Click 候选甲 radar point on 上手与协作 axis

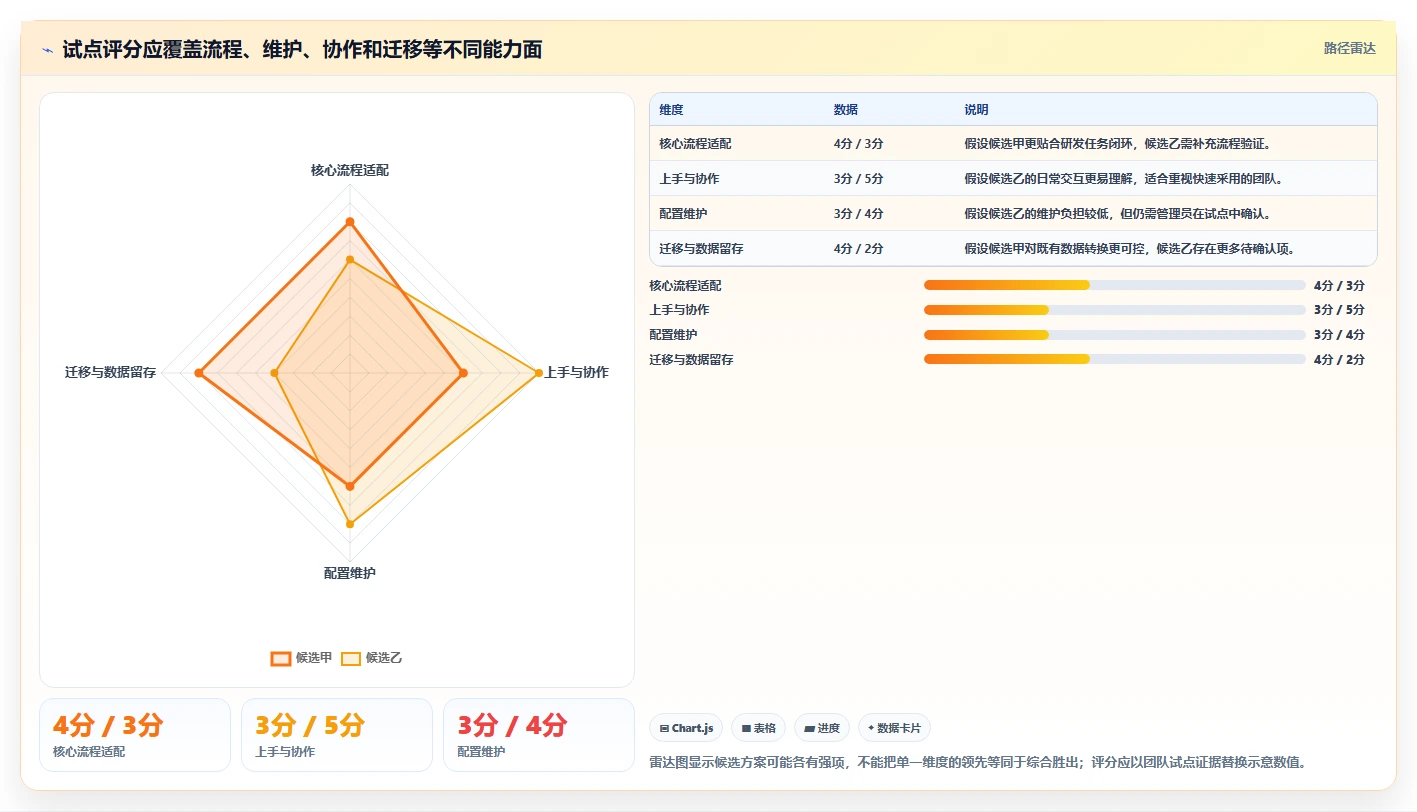click(x=463, y=373)
